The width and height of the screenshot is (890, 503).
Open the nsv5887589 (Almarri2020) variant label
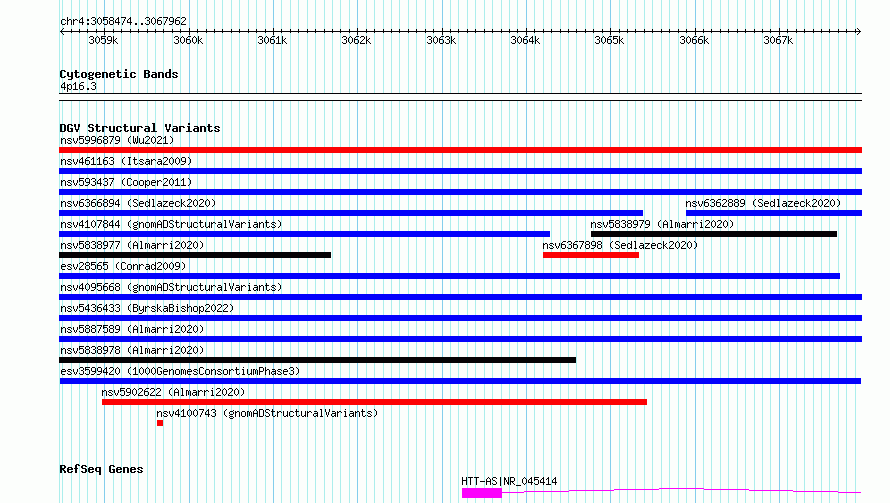[132, 329]
